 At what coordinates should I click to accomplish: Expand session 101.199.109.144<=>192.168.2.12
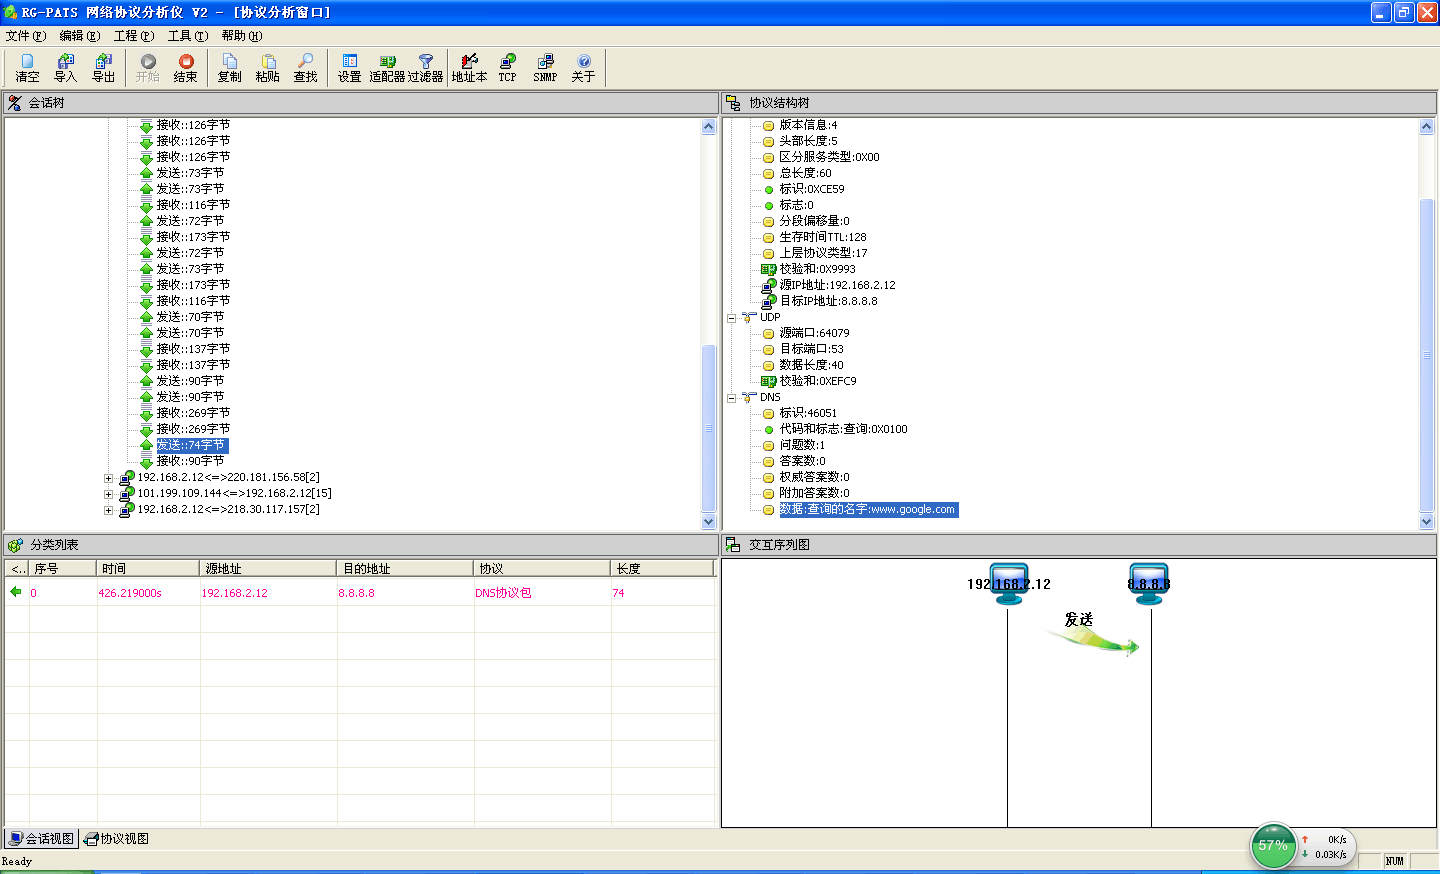tap(109, 494)
